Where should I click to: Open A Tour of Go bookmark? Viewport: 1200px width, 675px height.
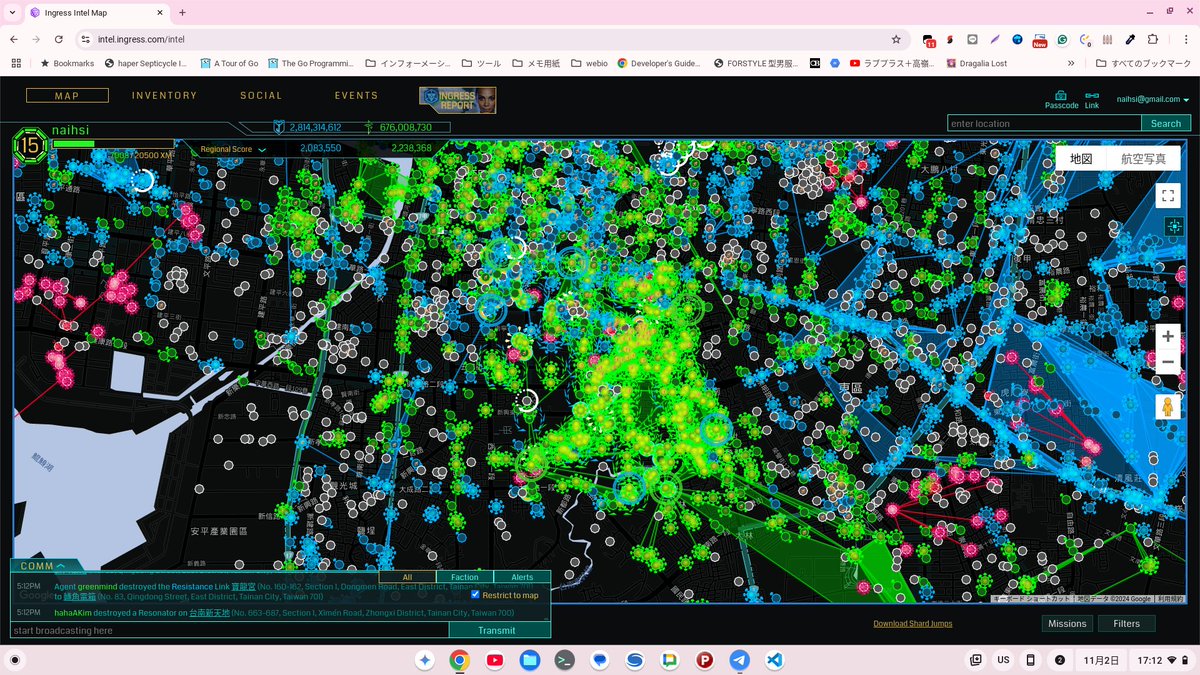pyautogui.click(x=228, y=63)
